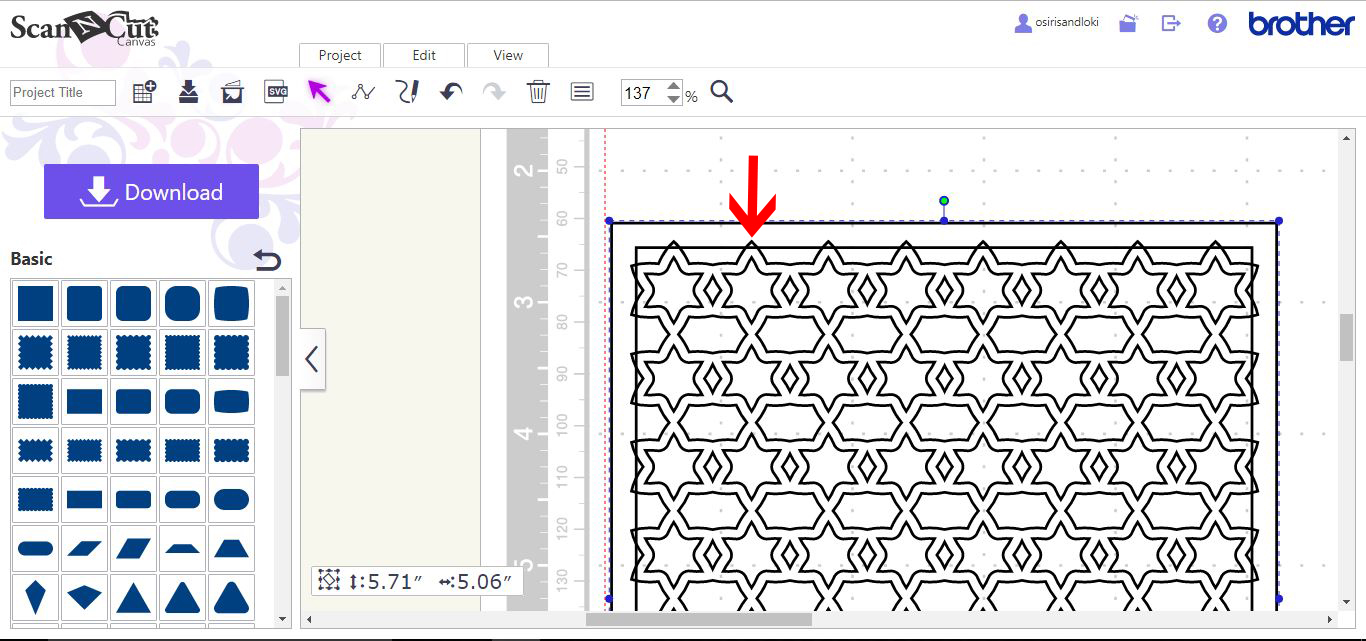Switch to the Edit tab

(x=424, y=55)
